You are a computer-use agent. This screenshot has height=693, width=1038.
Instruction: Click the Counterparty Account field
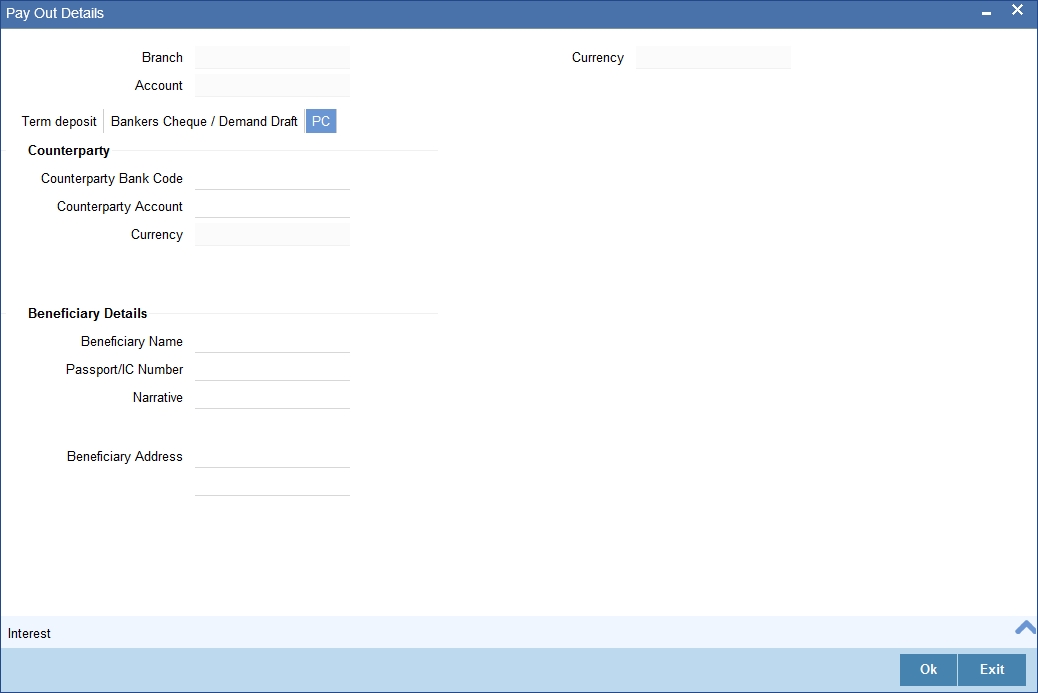point(272,207)
